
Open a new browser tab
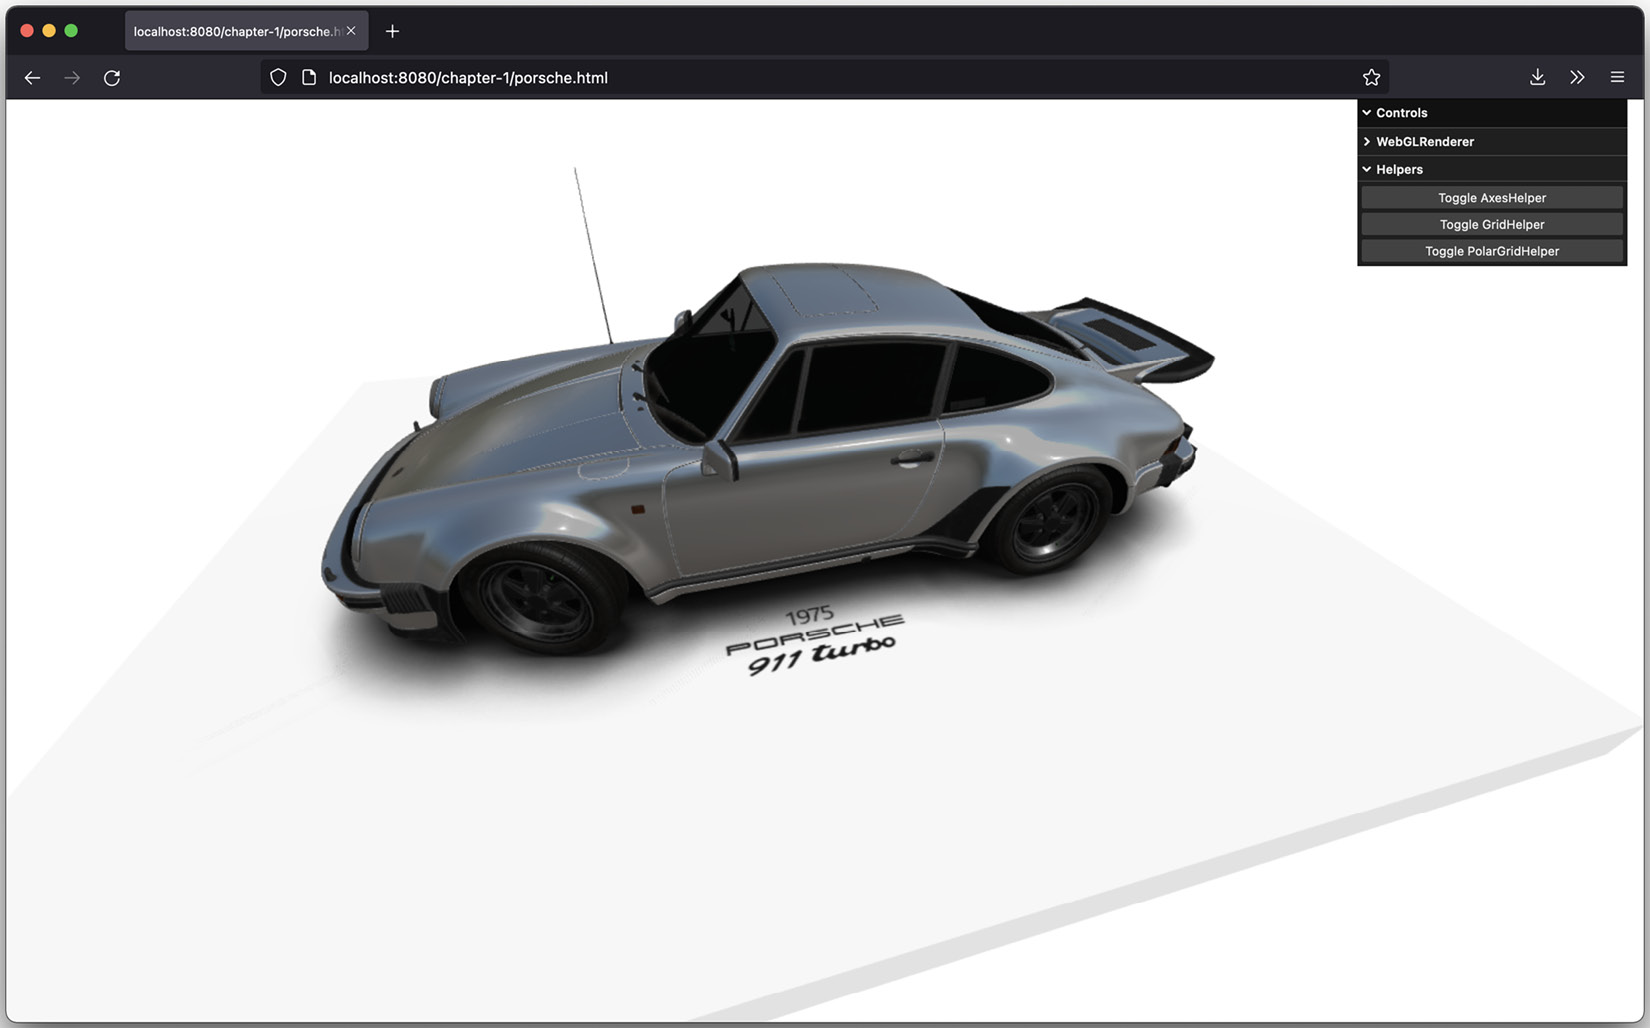(392, 31)
